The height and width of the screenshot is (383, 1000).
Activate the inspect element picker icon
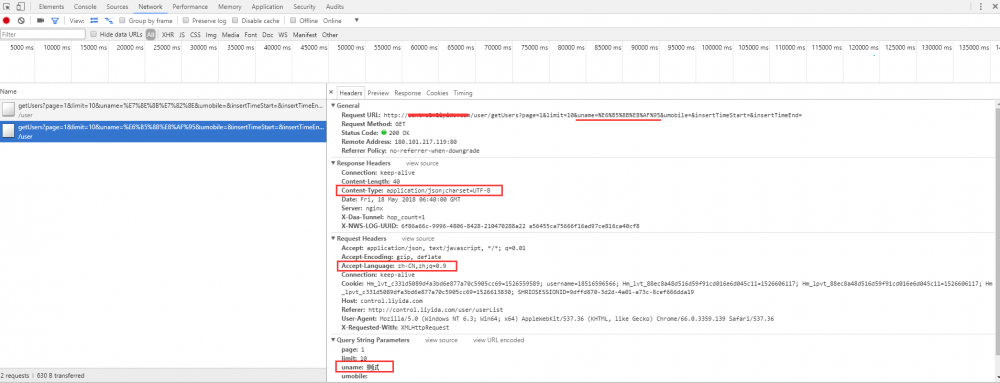pyautogui.click(x=7, y=6)
